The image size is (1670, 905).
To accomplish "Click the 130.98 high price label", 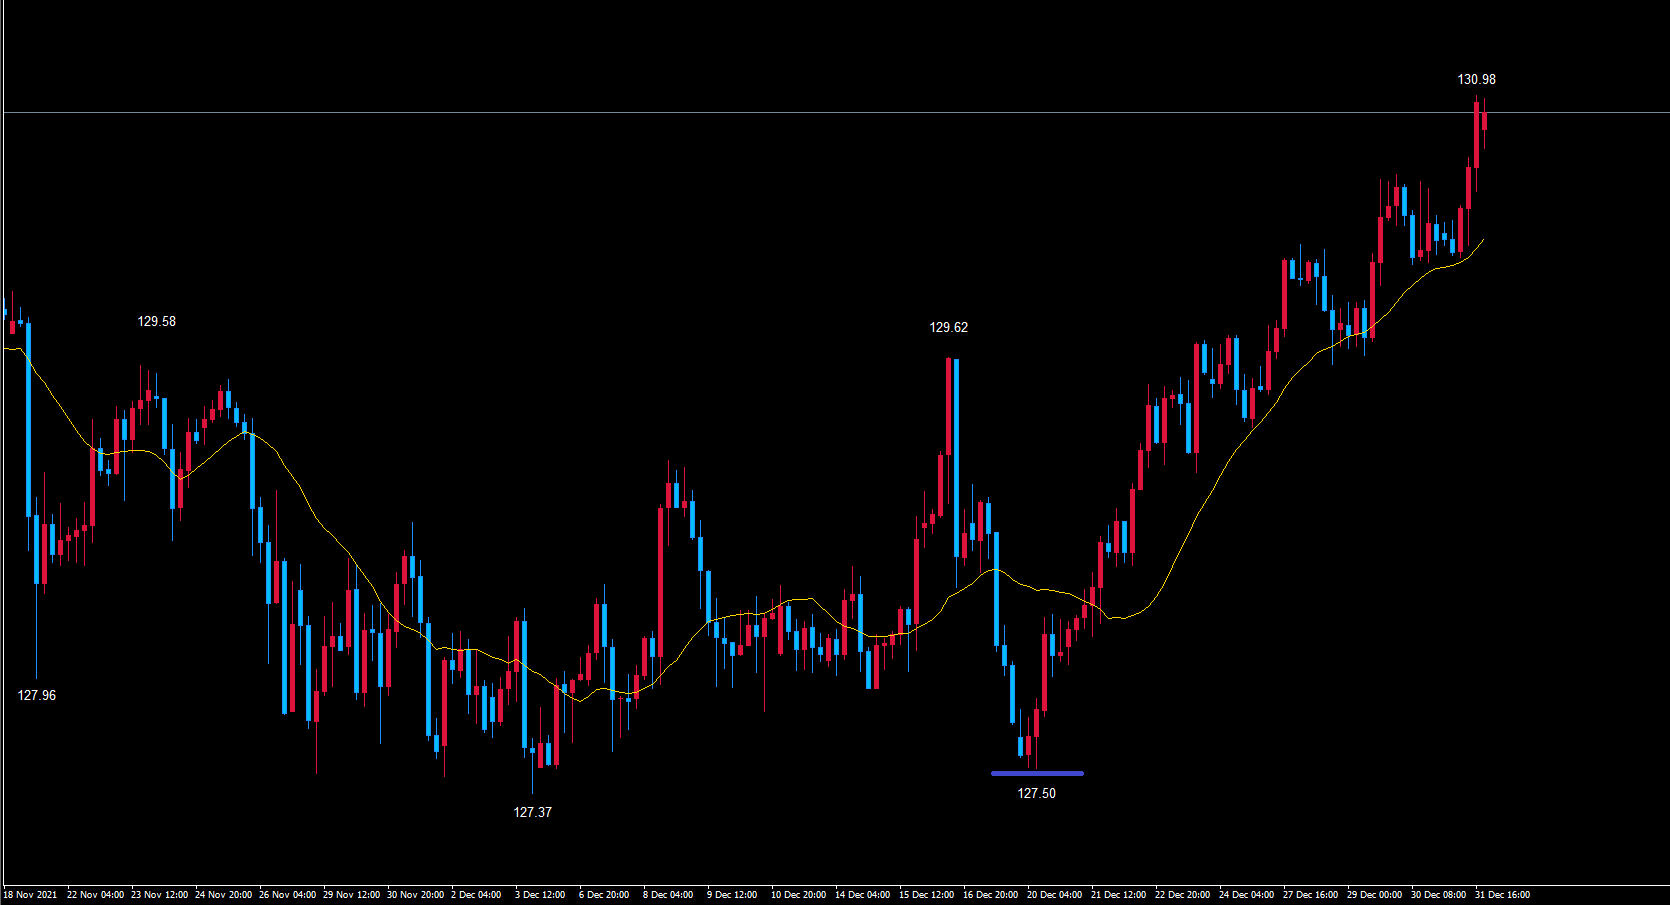I will click(x=1476, y=79).
